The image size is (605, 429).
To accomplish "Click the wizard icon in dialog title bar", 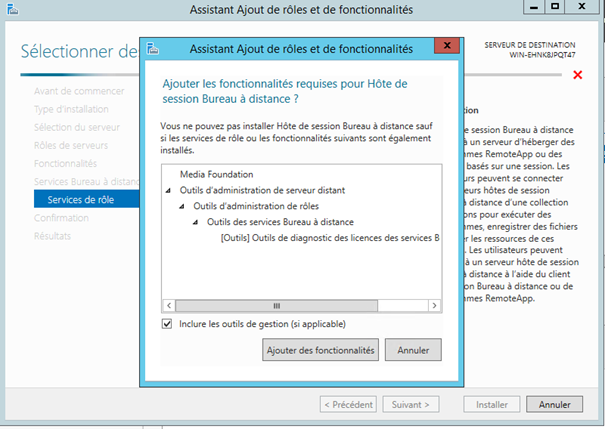I will point(149,48).
